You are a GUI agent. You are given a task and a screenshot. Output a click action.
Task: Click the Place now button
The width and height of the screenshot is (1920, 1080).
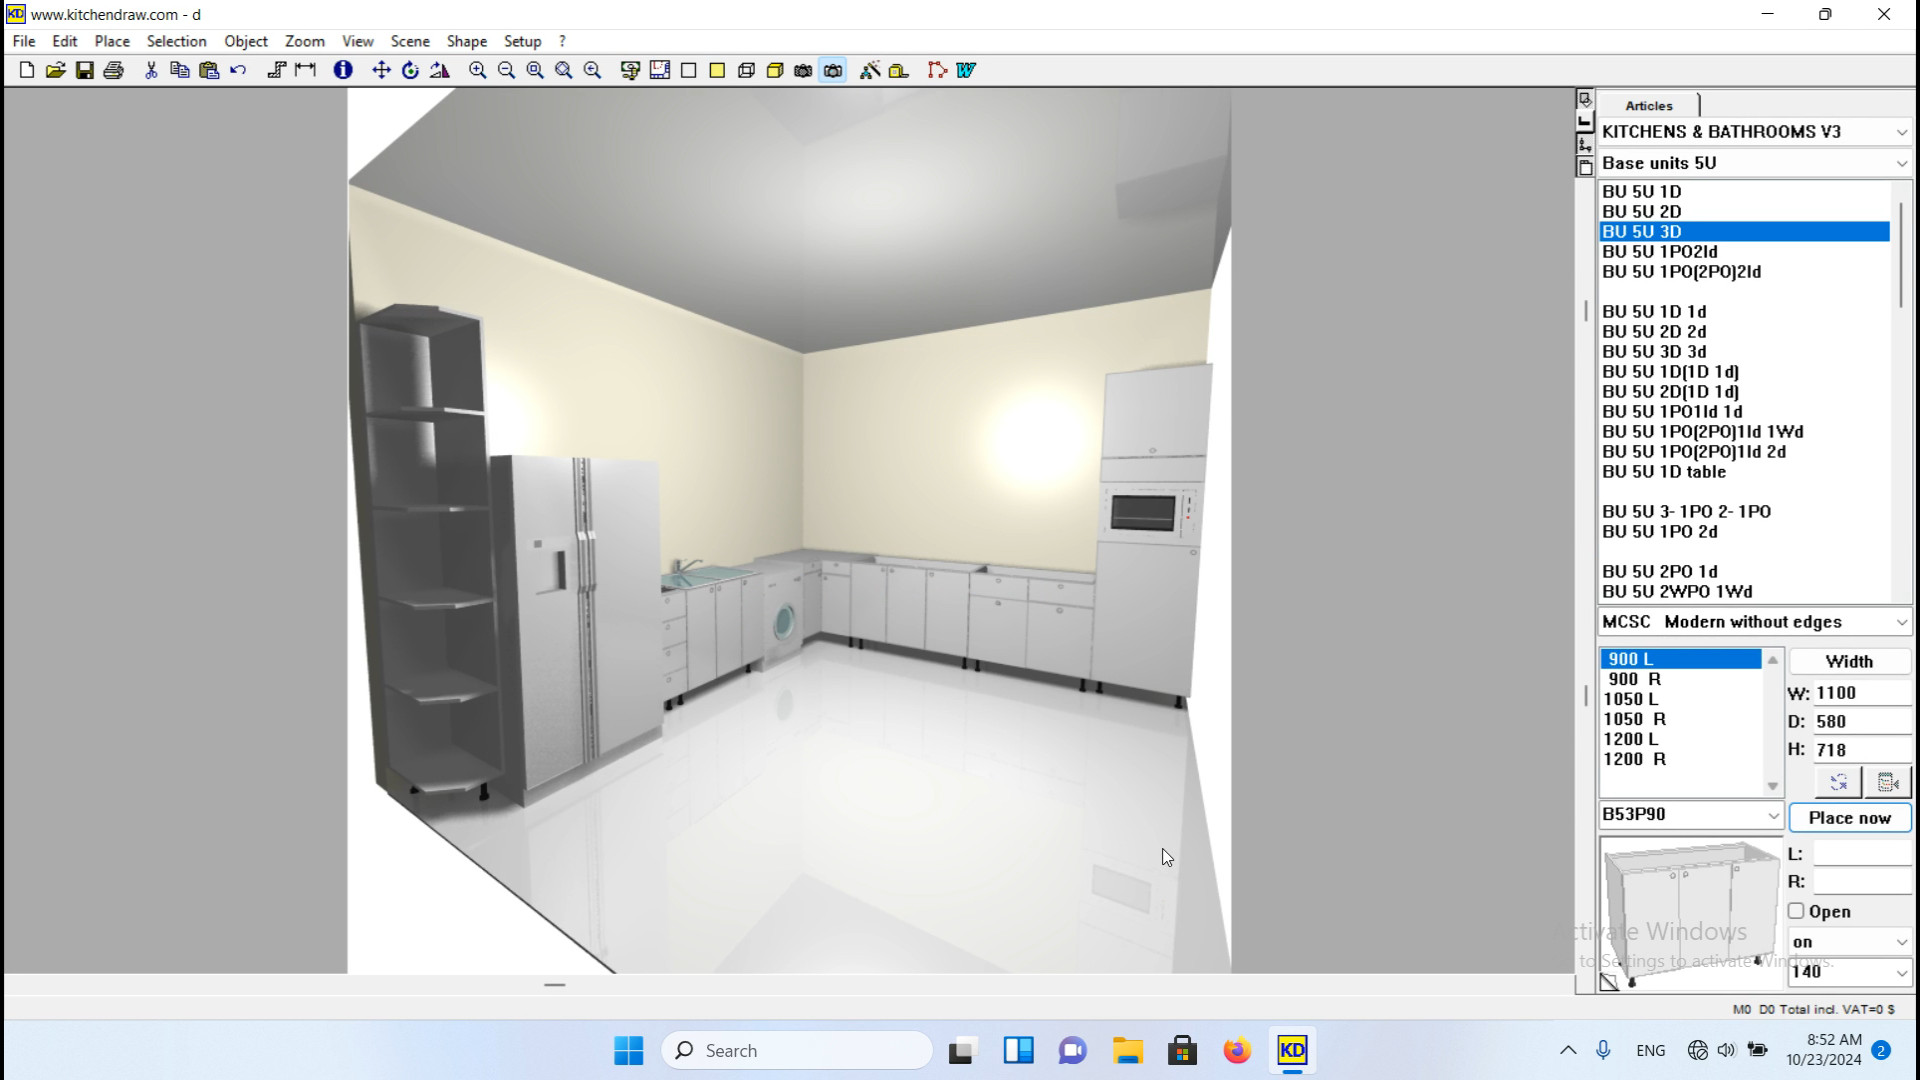1849,817
